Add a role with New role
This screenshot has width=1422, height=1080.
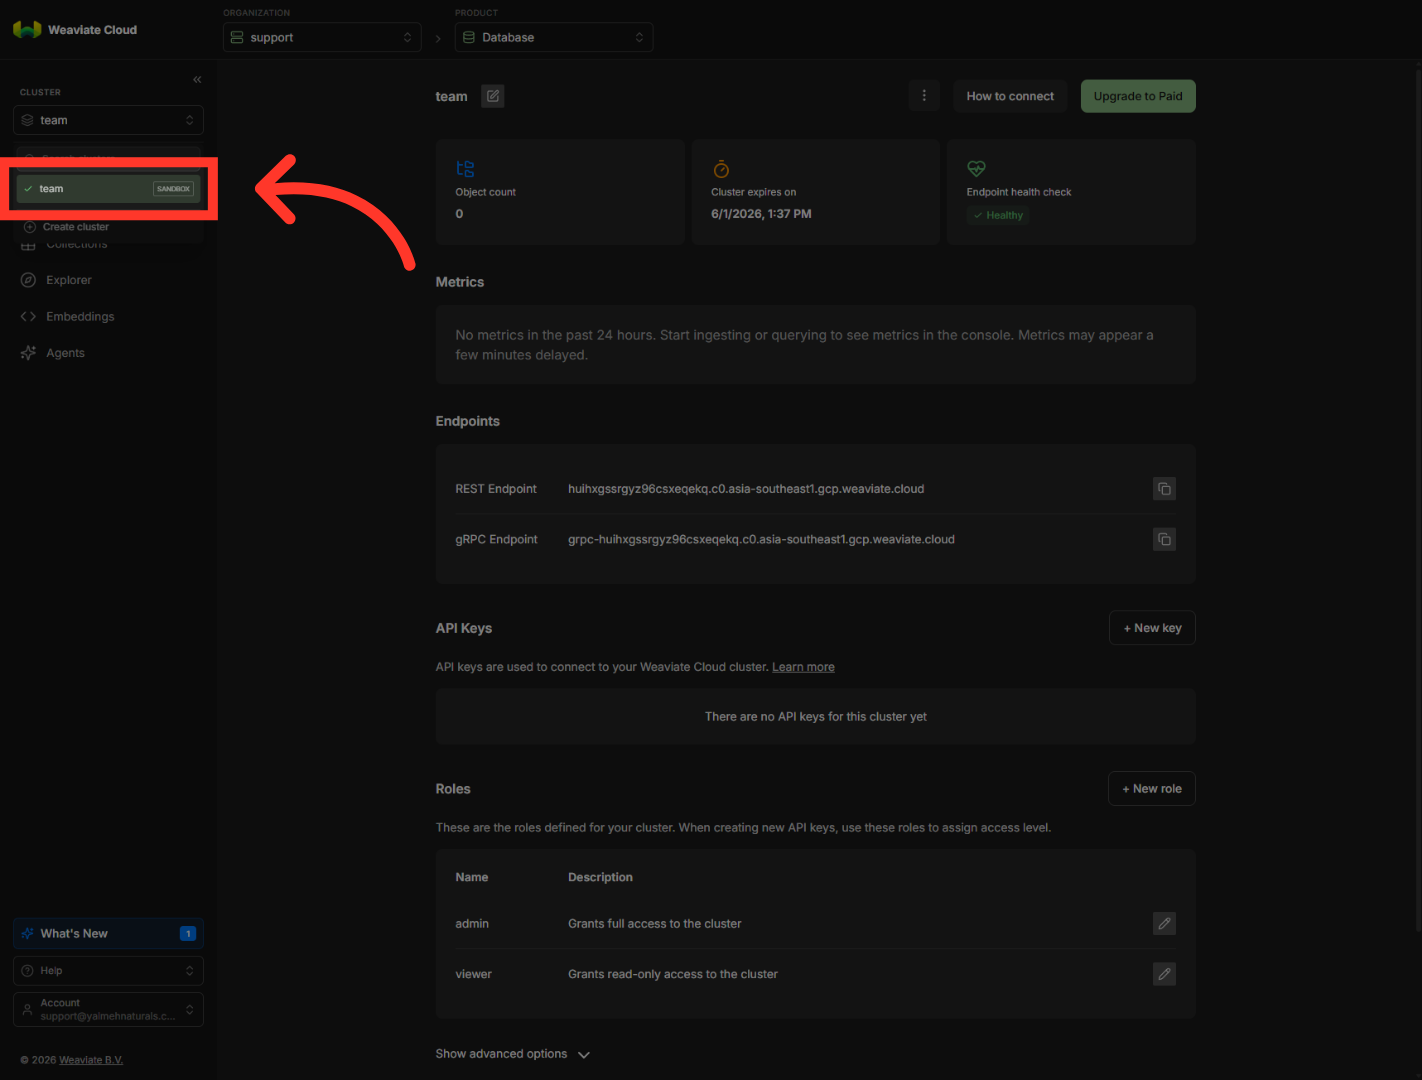[x=1152, y=789]
